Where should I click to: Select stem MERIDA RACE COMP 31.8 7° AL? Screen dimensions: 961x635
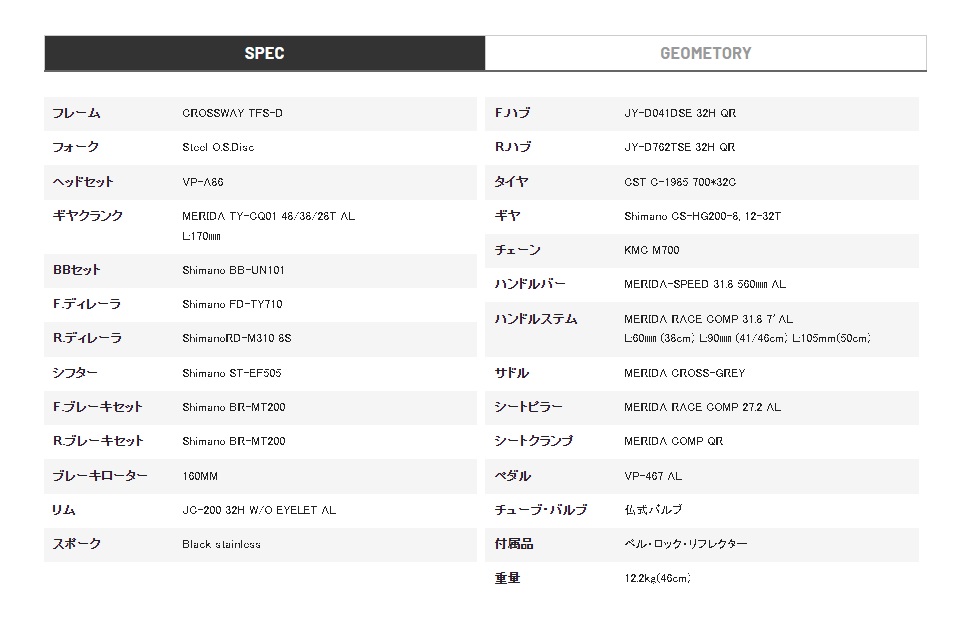point(708,319)
